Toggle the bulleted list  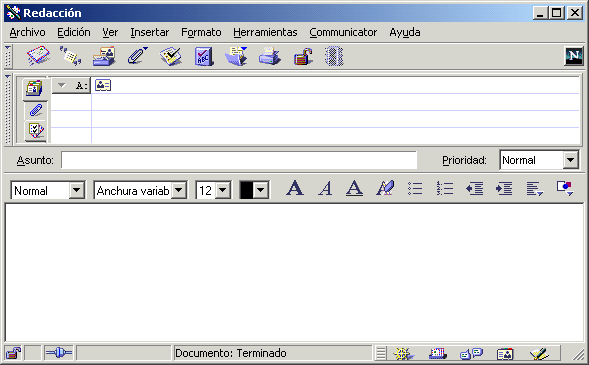(415, 188)
